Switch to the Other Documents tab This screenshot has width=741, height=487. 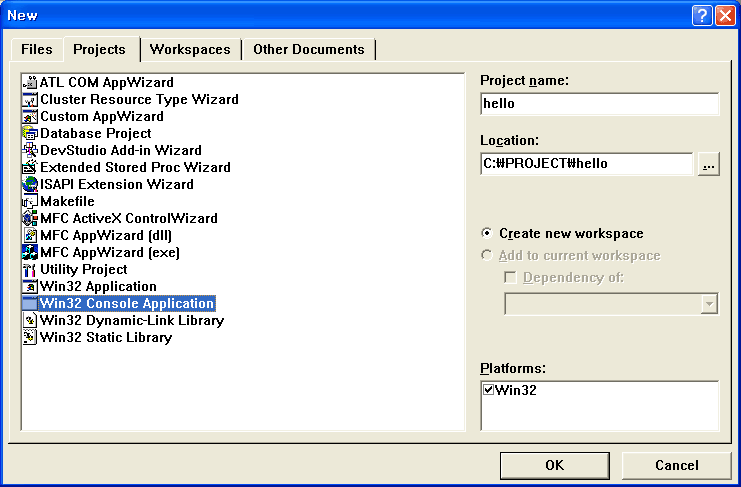pos(308,49)
